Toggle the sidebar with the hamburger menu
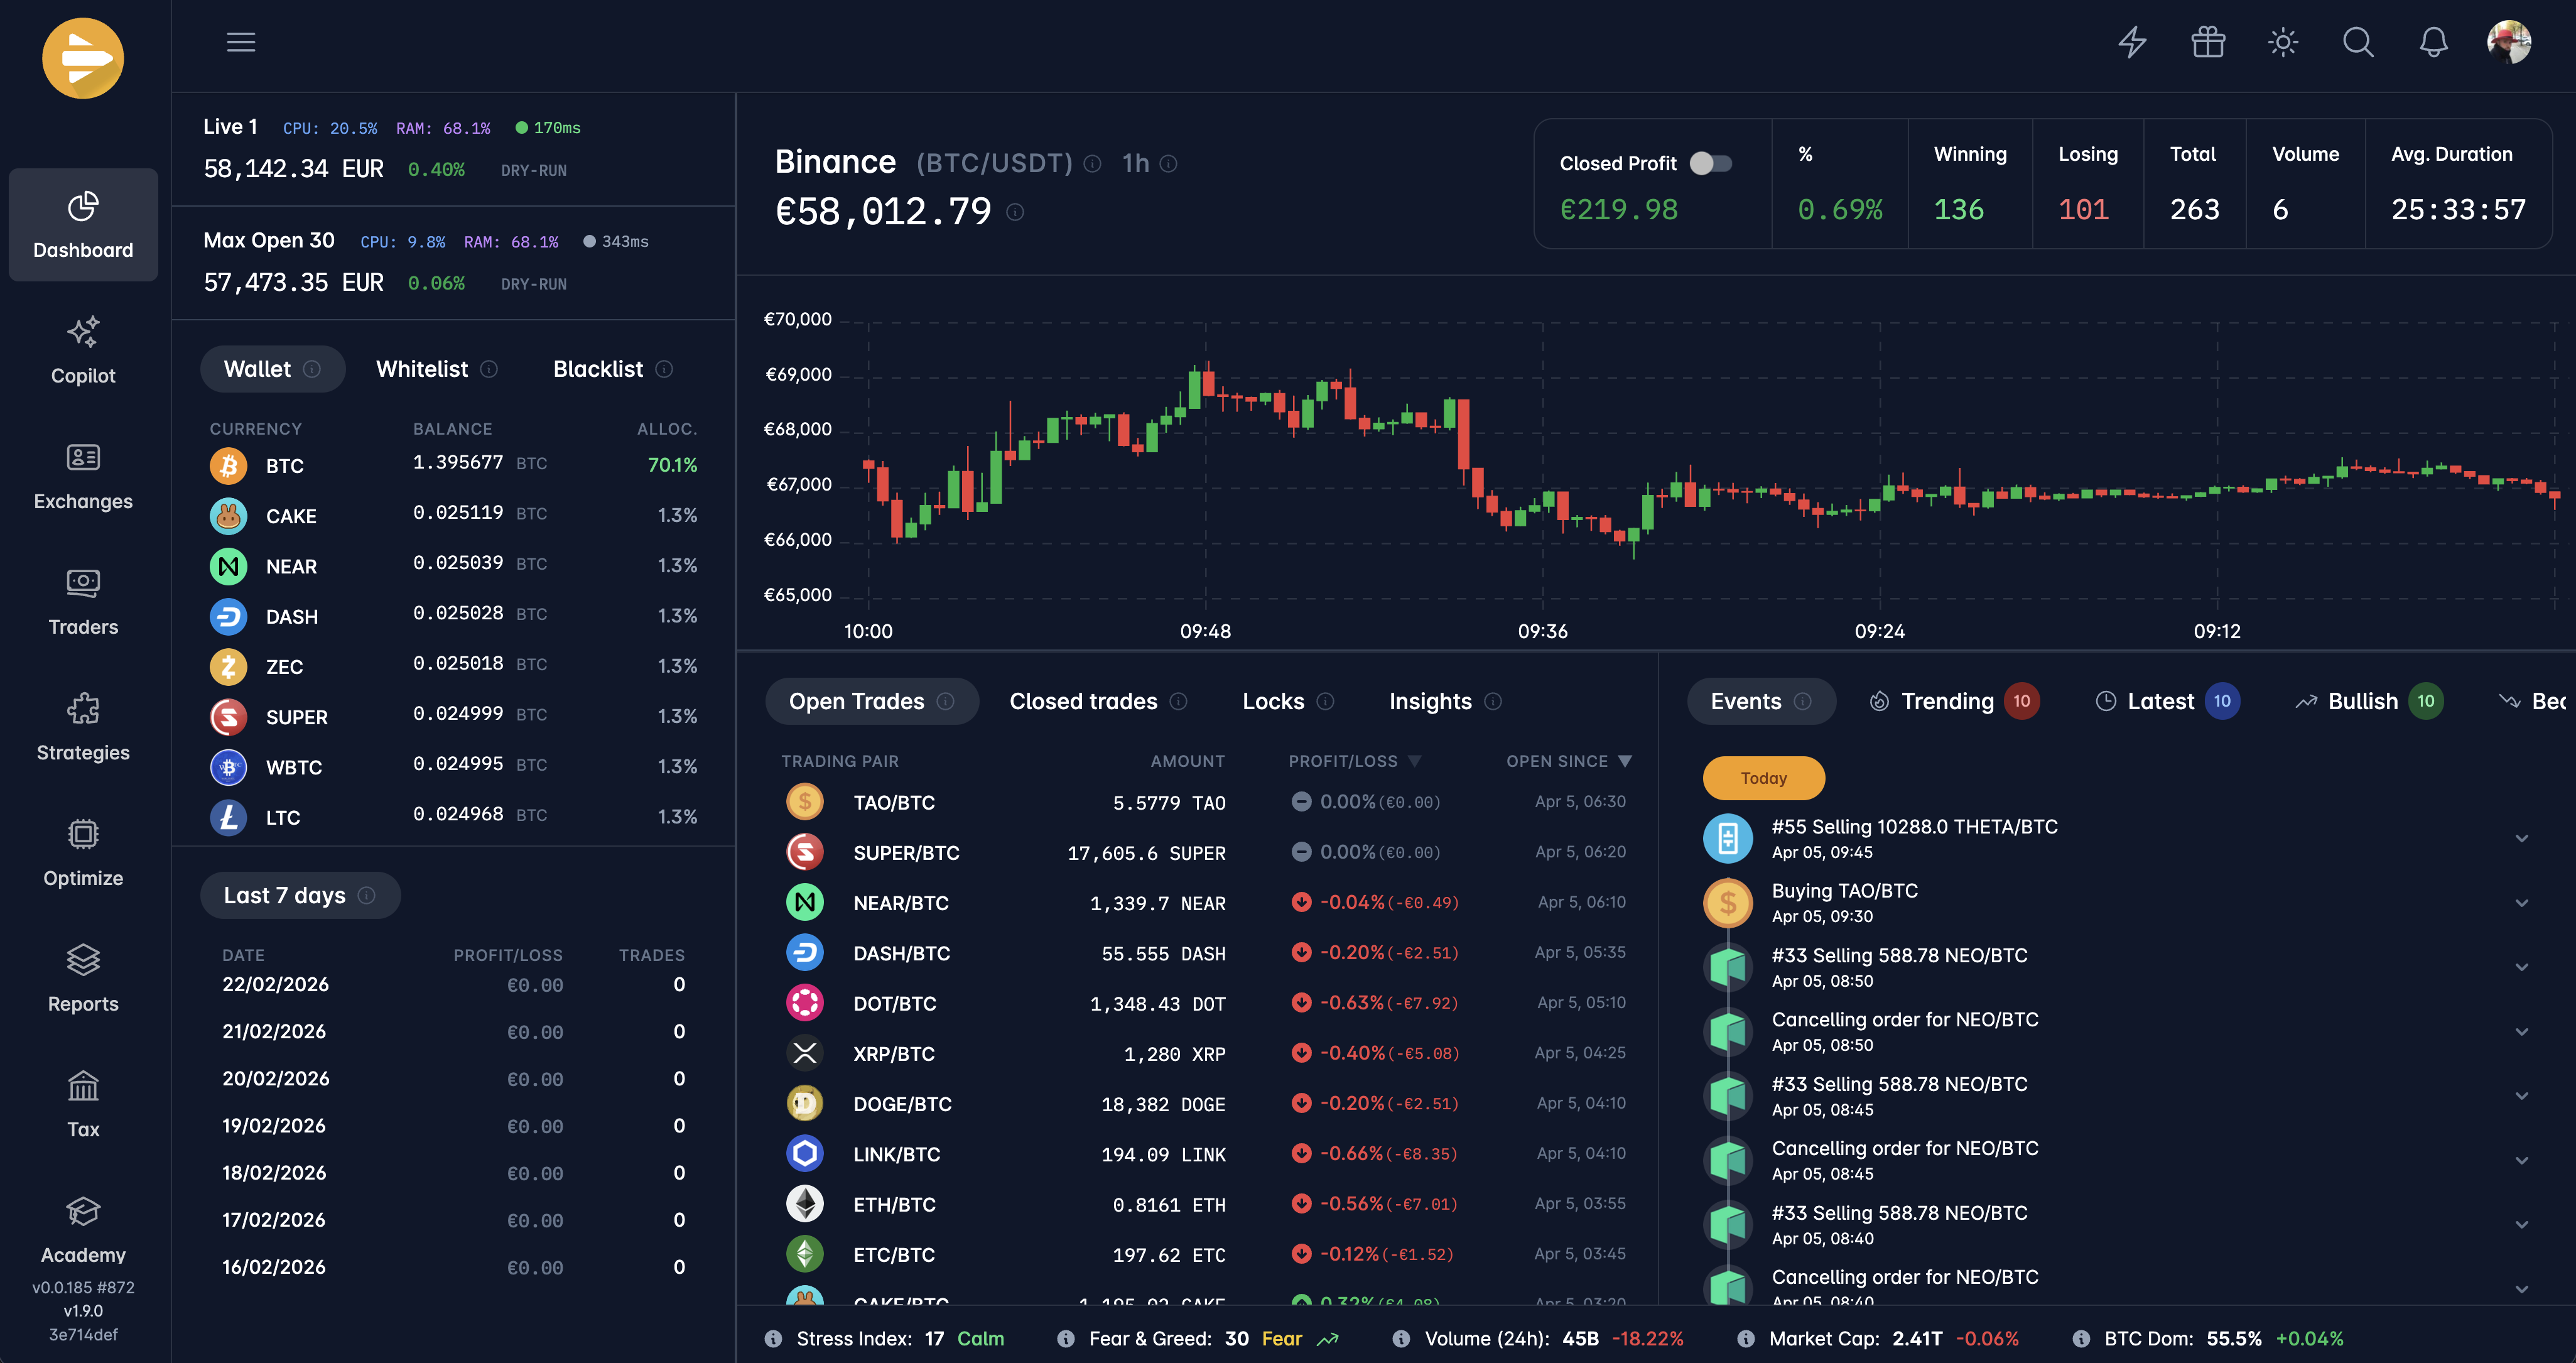This screenshot has width=2576, height=1363. pos(240,42)
